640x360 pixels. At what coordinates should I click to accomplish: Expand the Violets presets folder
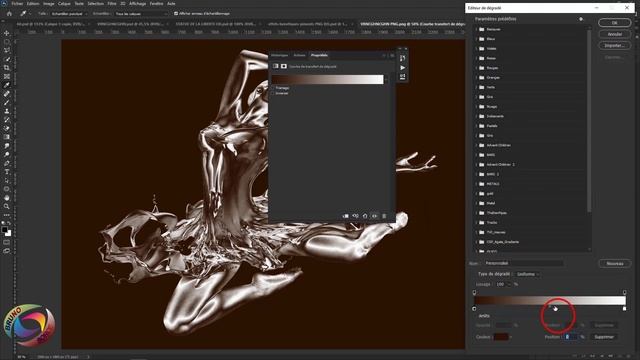point(477,49)
